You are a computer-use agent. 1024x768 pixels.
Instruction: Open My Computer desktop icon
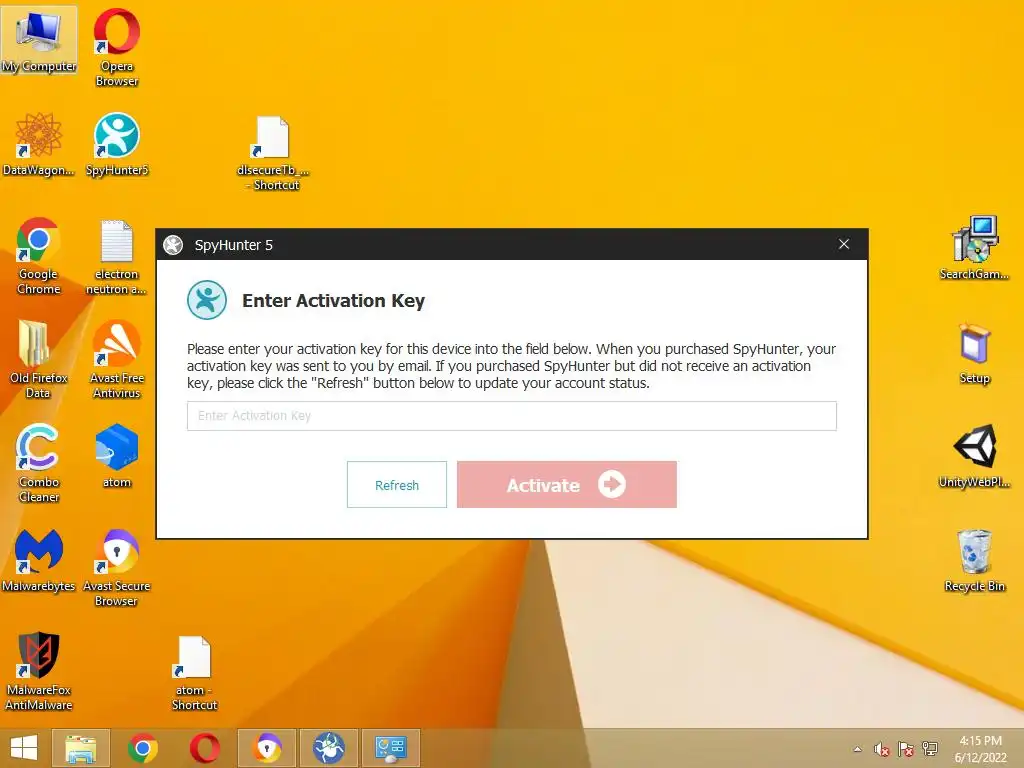point(39,40)
